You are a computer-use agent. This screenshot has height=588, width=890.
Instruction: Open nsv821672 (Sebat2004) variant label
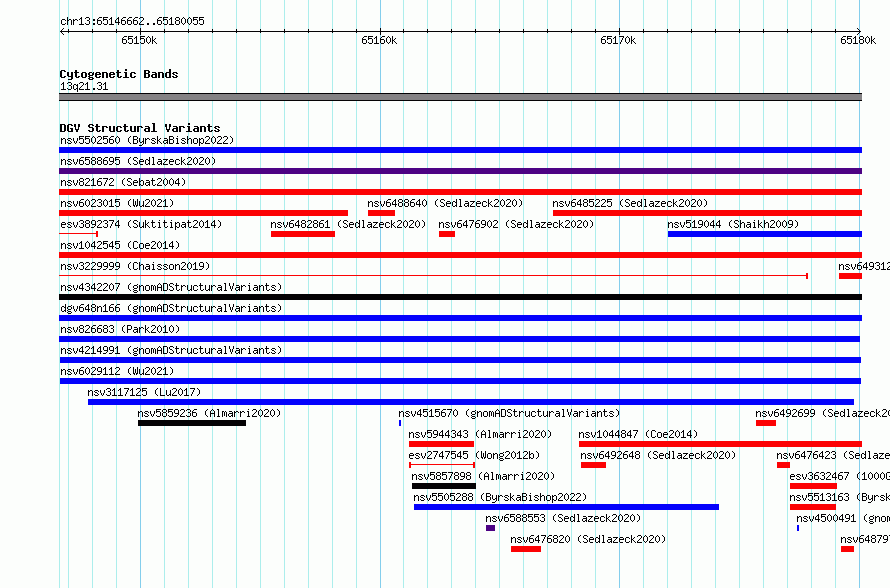point(123,182)
